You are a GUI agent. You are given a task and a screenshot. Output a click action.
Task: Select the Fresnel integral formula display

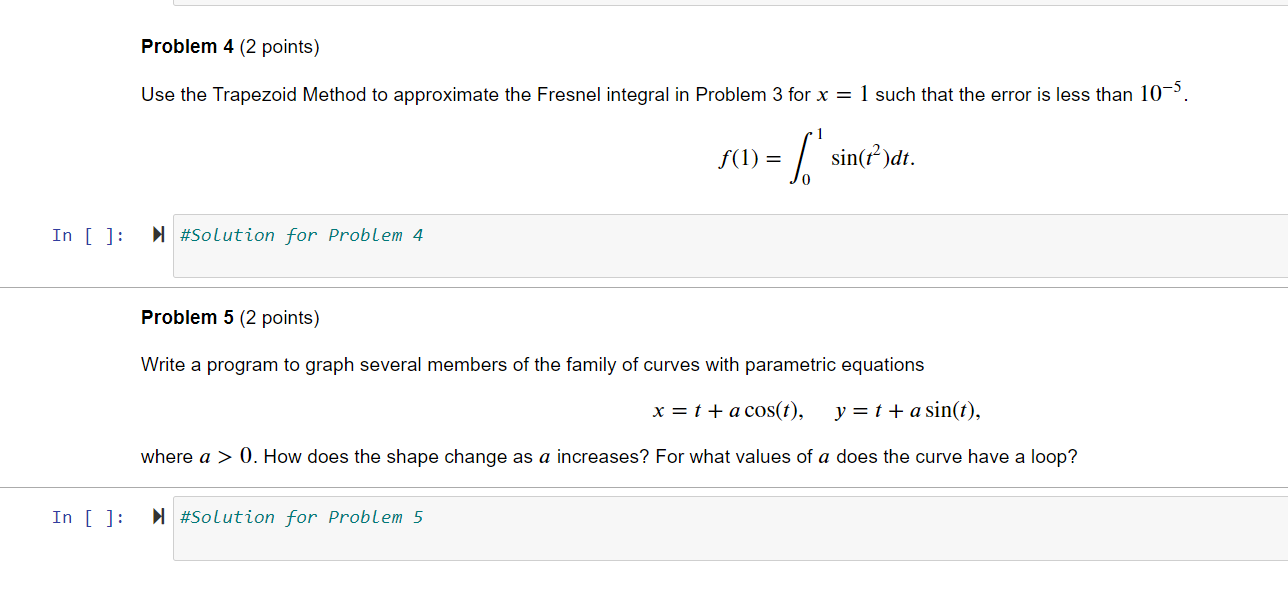pyautogui.click(x=817, y=157)
